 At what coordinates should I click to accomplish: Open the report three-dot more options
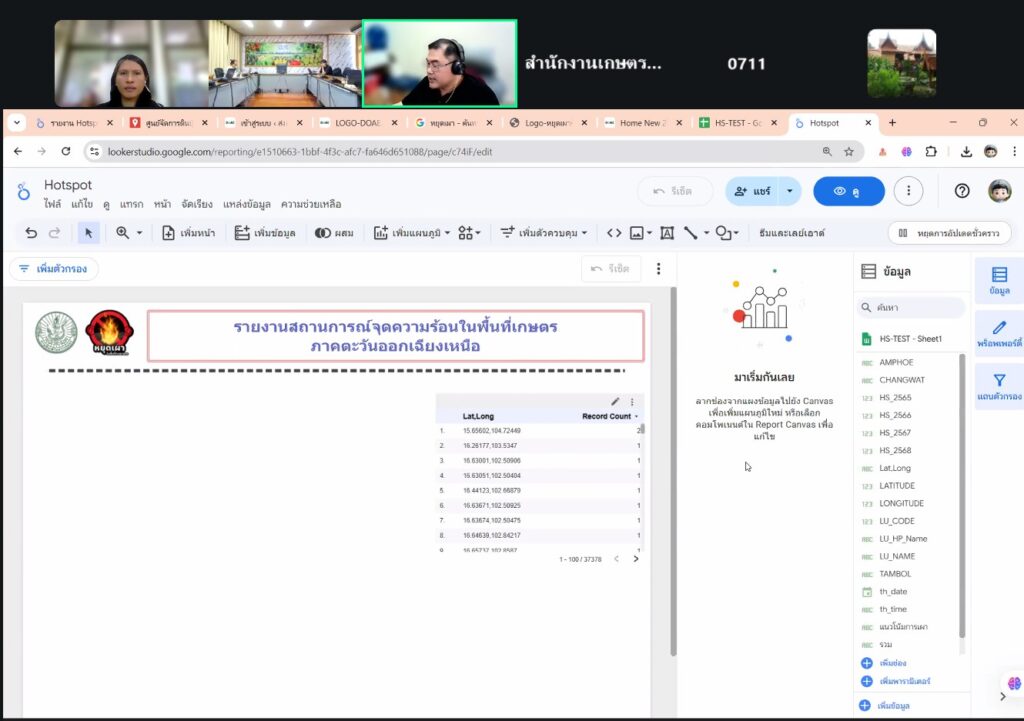tap(908, 191)
